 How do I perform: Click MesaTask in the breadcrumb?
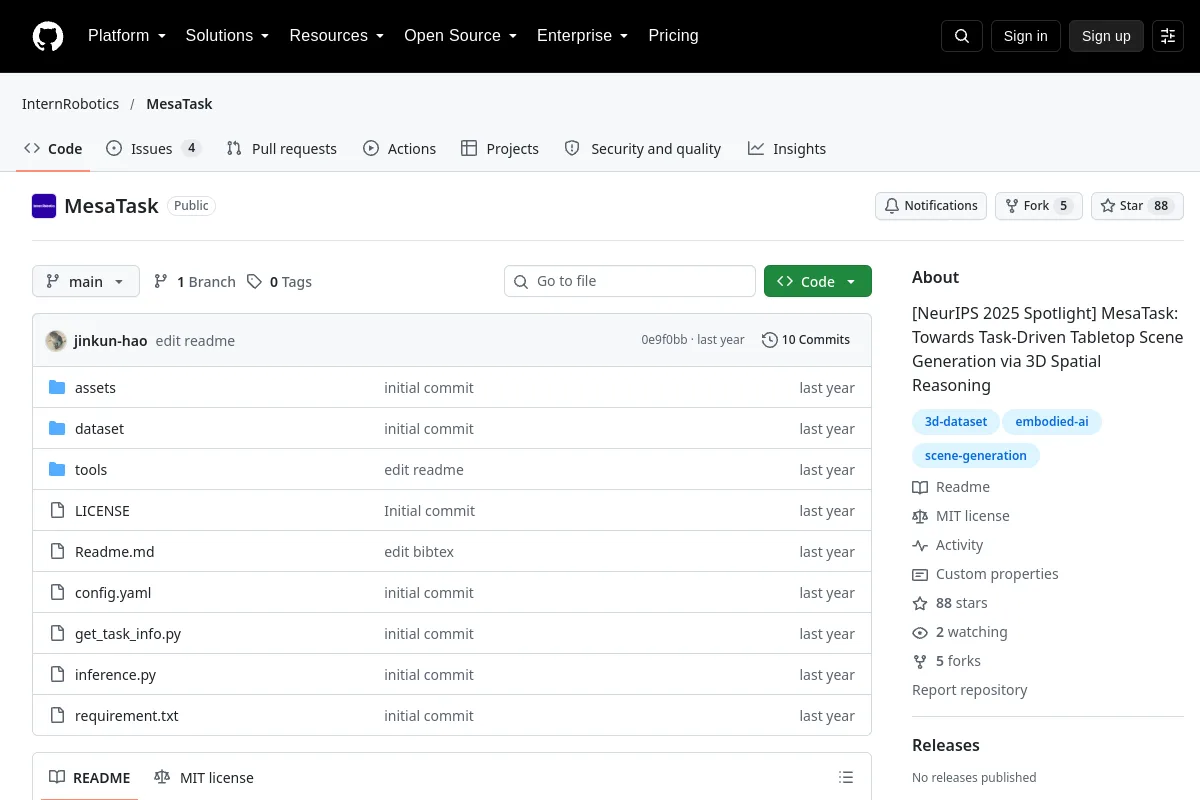click(x=179, y=104)
